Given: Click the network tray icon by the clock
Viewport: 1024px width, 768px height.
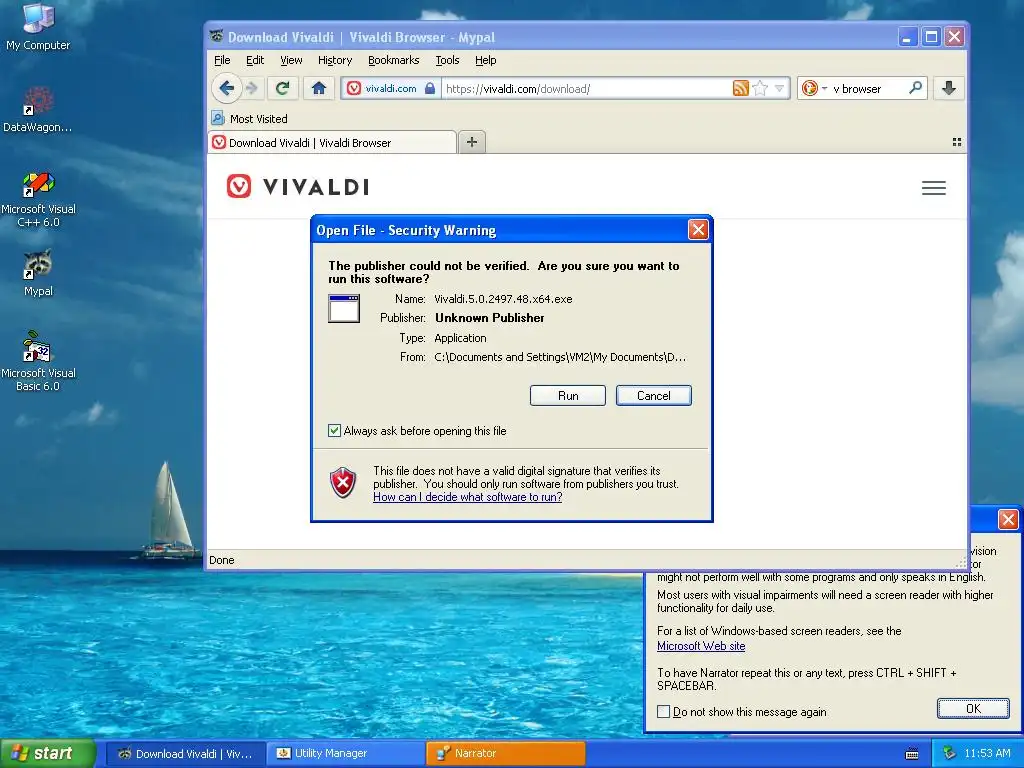Looking at the screenshot, I should pos(949,753).
